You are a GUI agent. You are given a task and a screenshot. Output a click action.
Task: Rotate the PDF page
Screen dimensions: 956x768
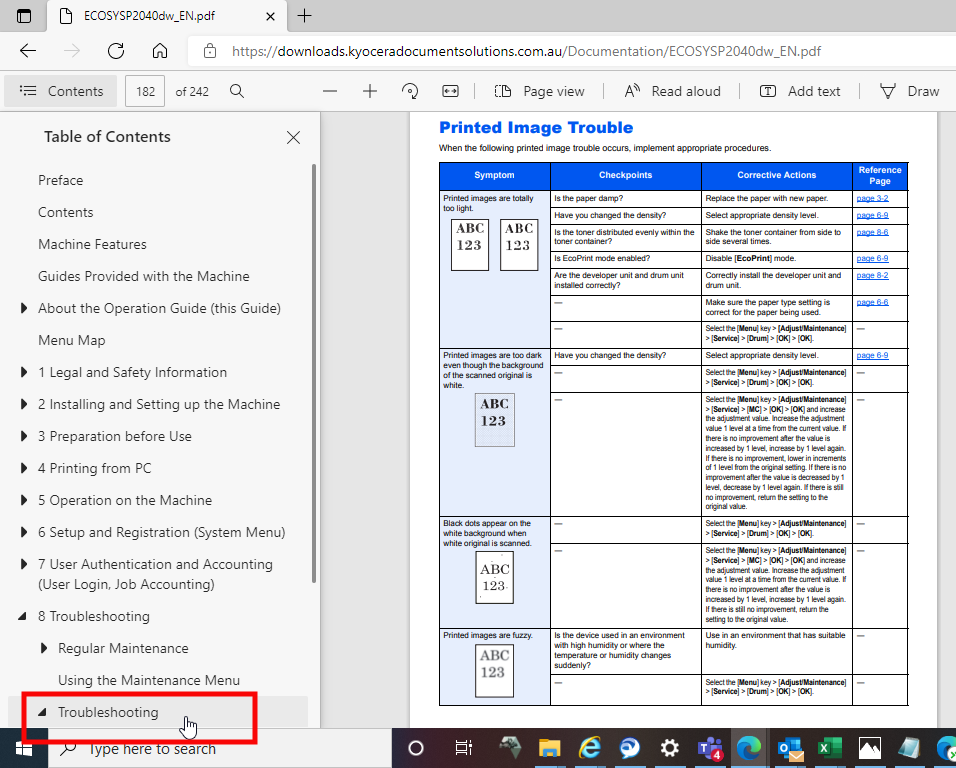(x=409, y=91)
